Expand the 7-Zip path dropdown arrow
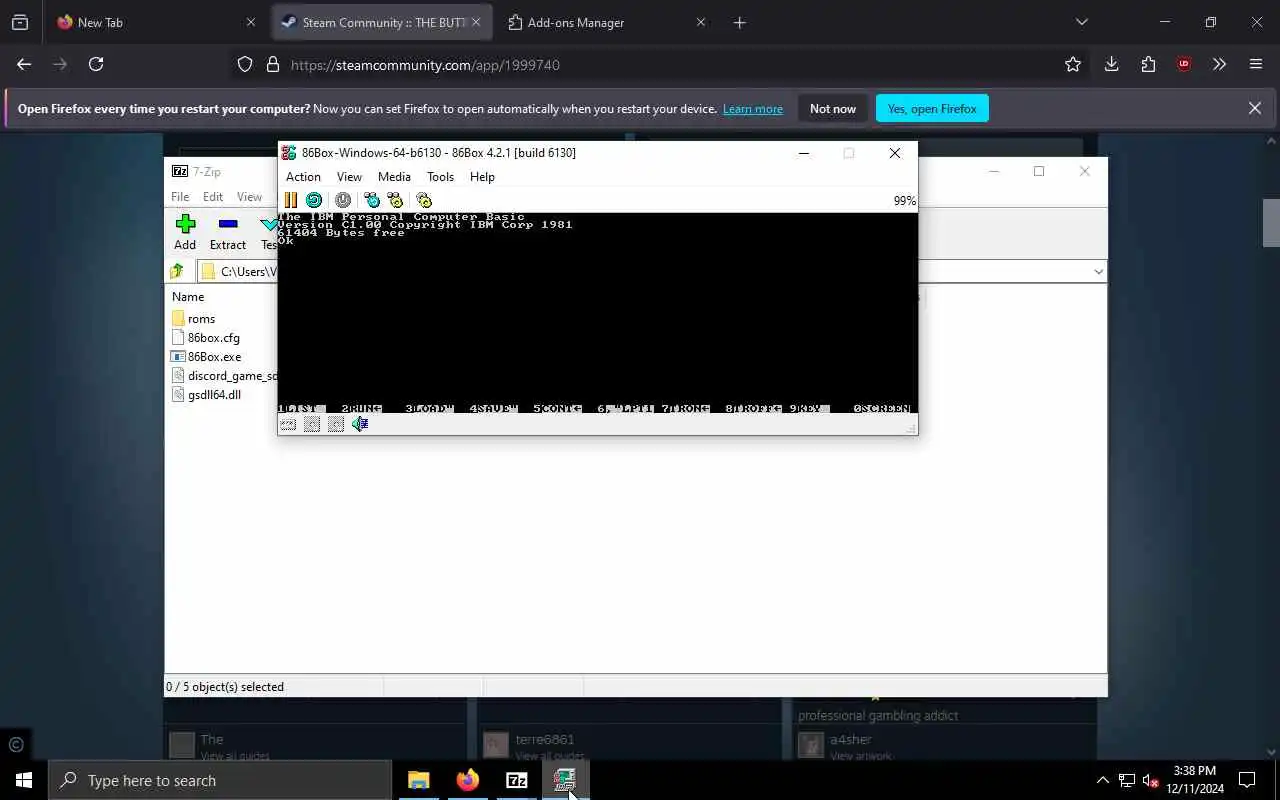 click(1098, 272)
